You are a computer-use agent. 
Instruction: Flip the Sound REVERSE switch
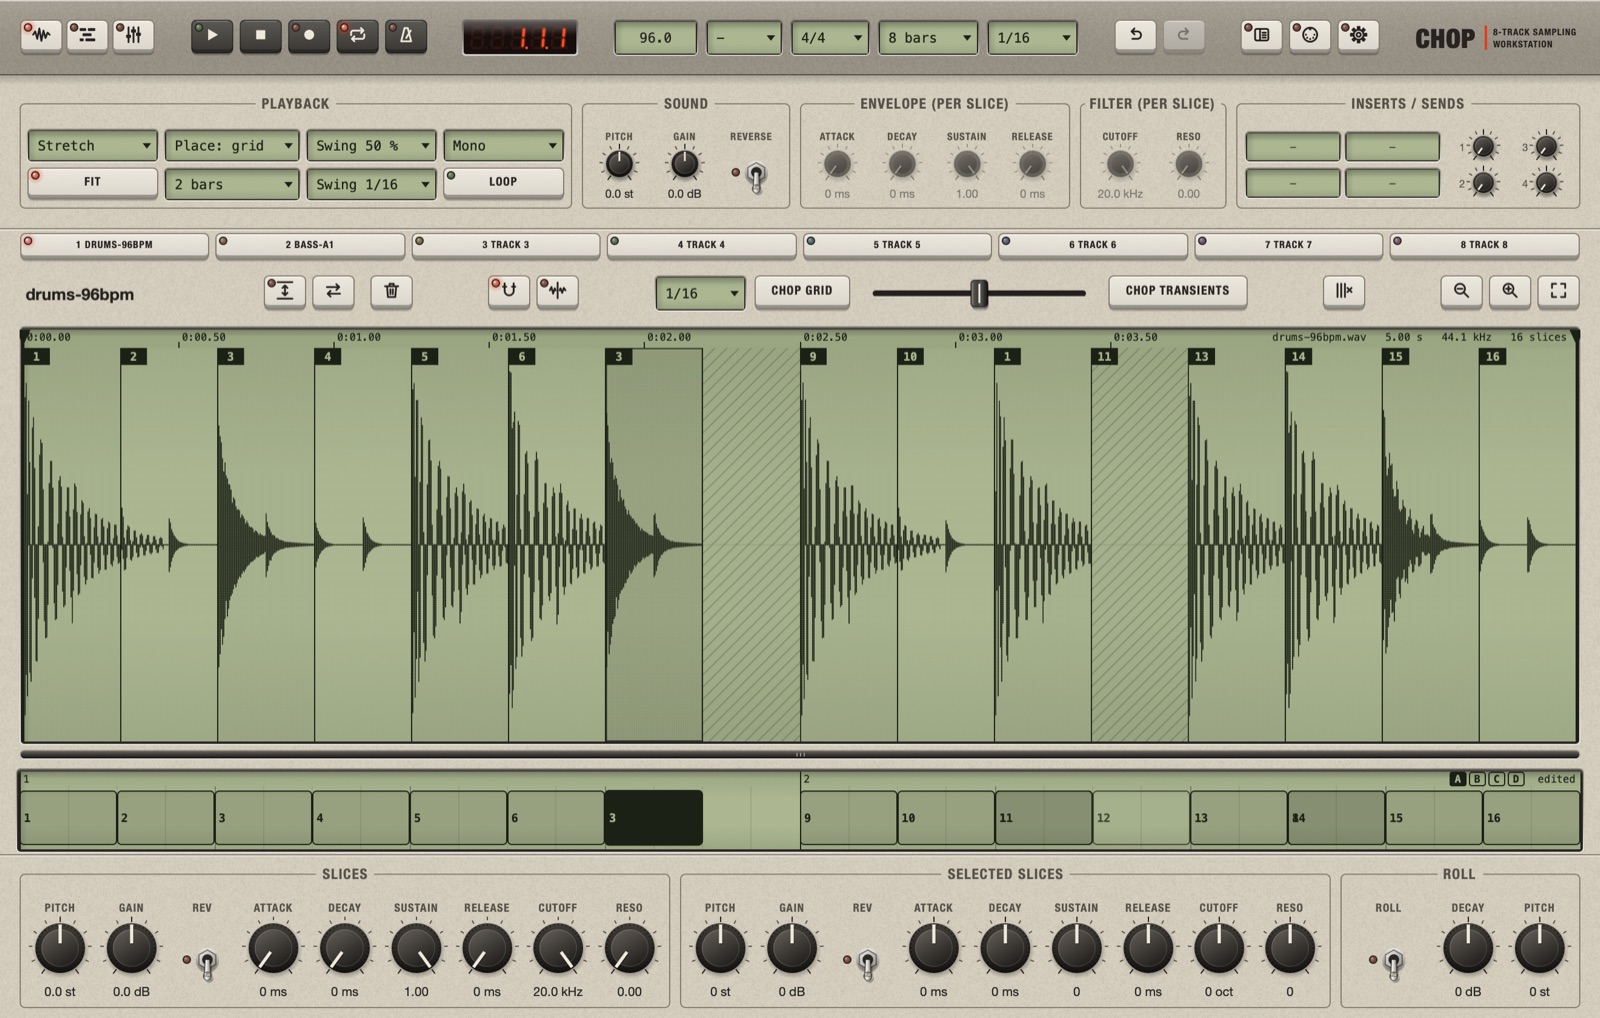[756, 178]
